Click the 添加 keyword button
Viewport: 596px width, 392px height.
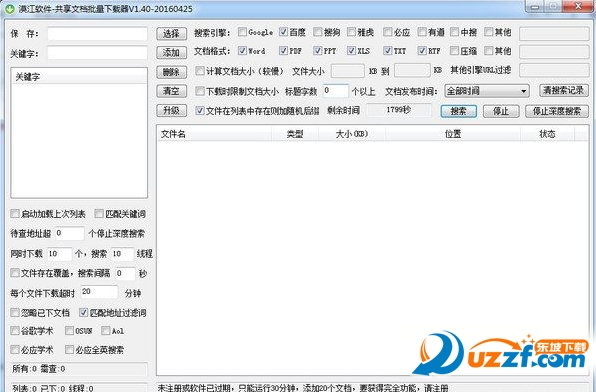coord(171,52)
